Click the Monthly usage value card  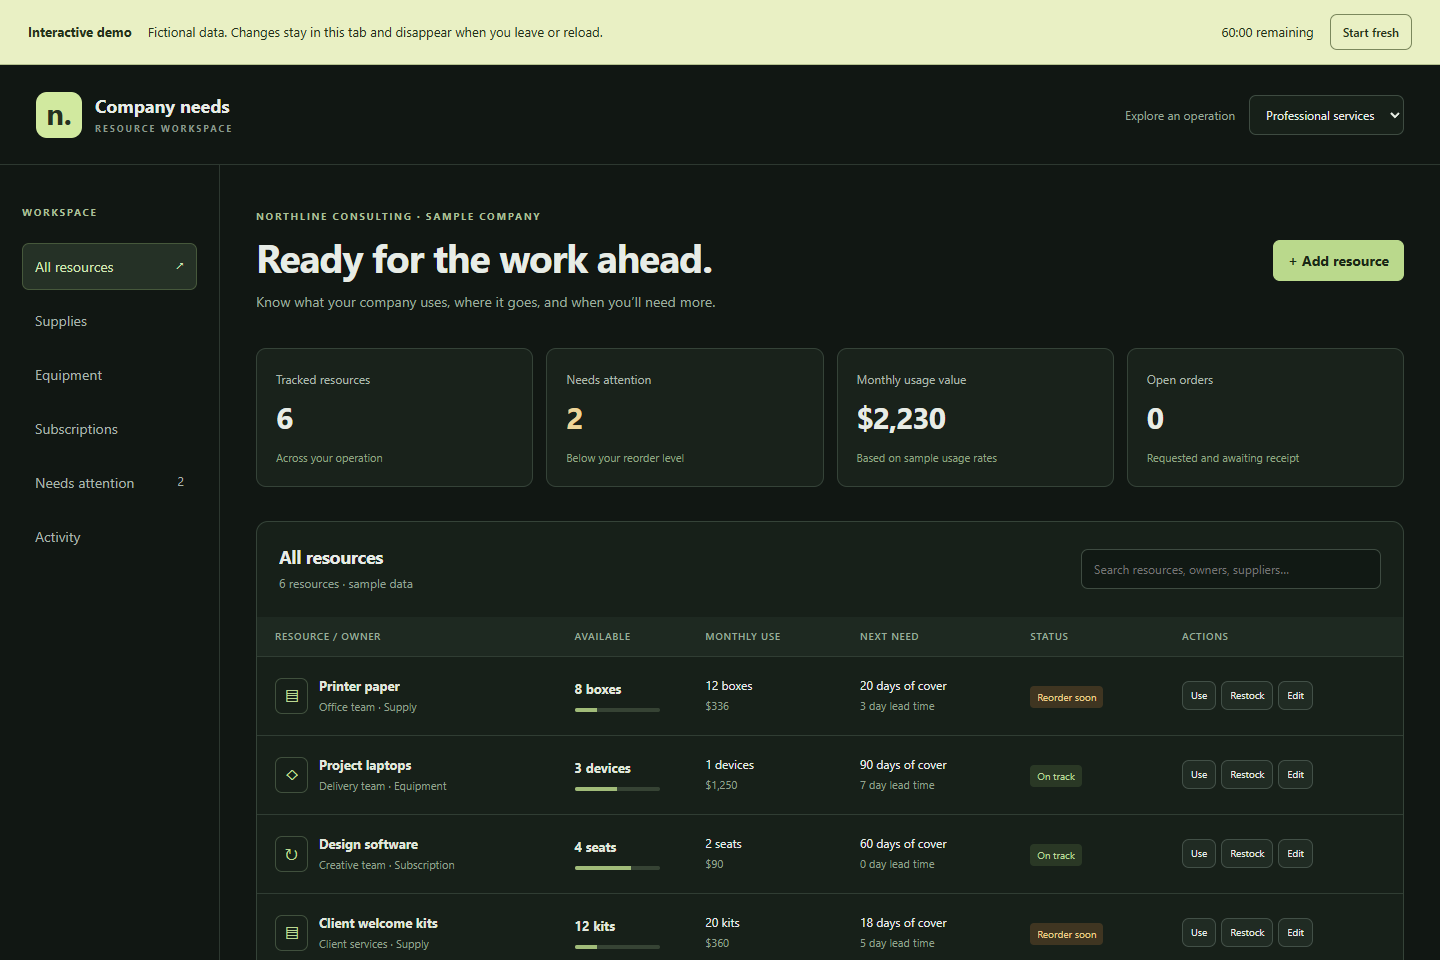pyautogui.click(x=975, y=417)
